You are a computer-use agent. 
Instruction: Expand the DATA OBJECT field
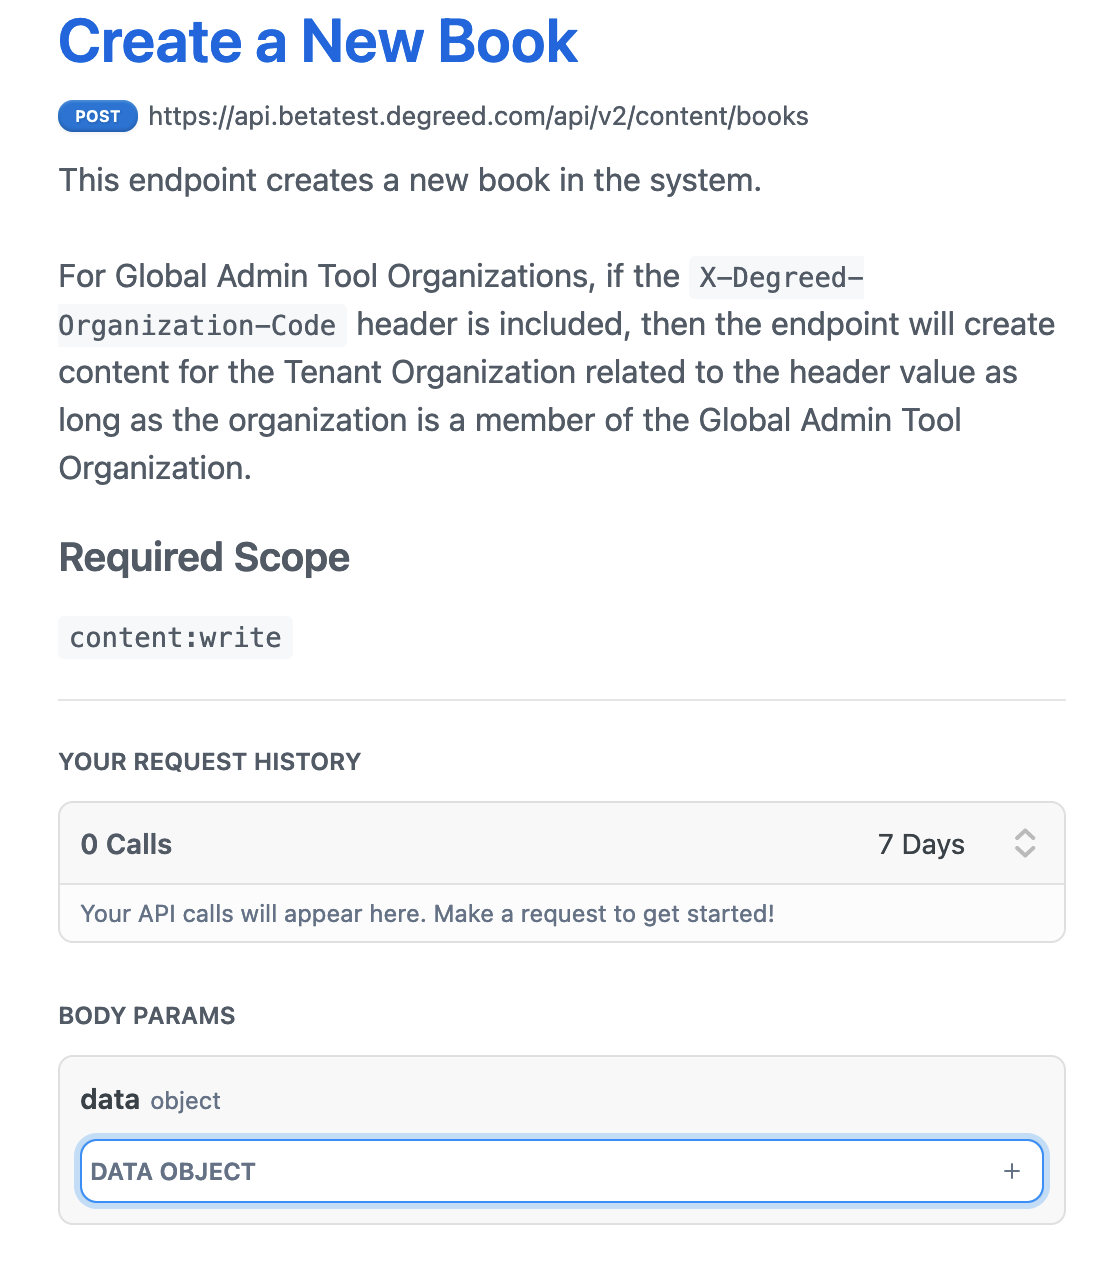pyautogui.click(x=561, y=1171)
